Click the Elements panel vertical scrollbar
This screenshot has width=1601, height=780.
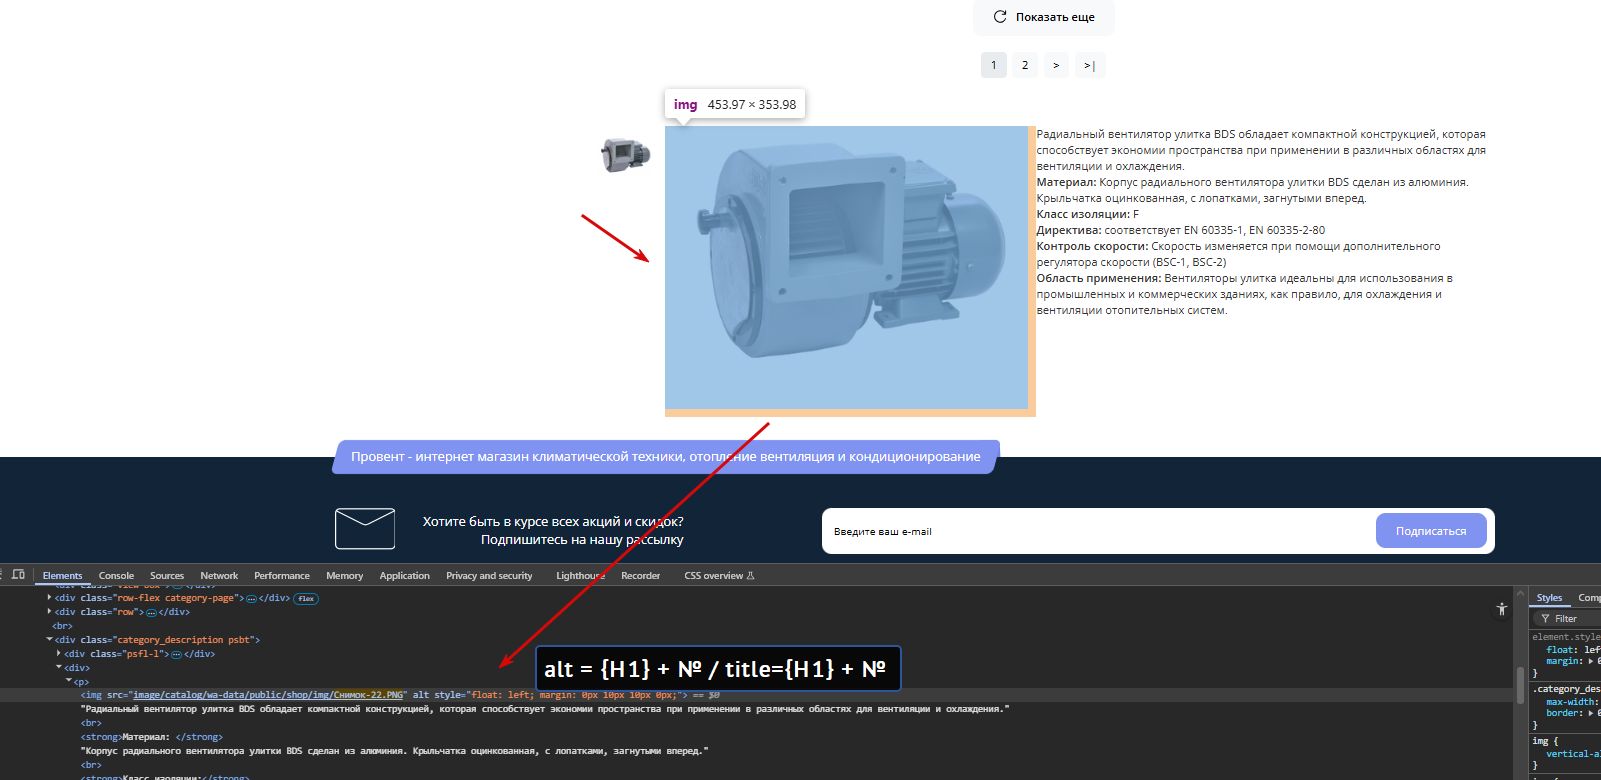click(x=1521, y=684)
